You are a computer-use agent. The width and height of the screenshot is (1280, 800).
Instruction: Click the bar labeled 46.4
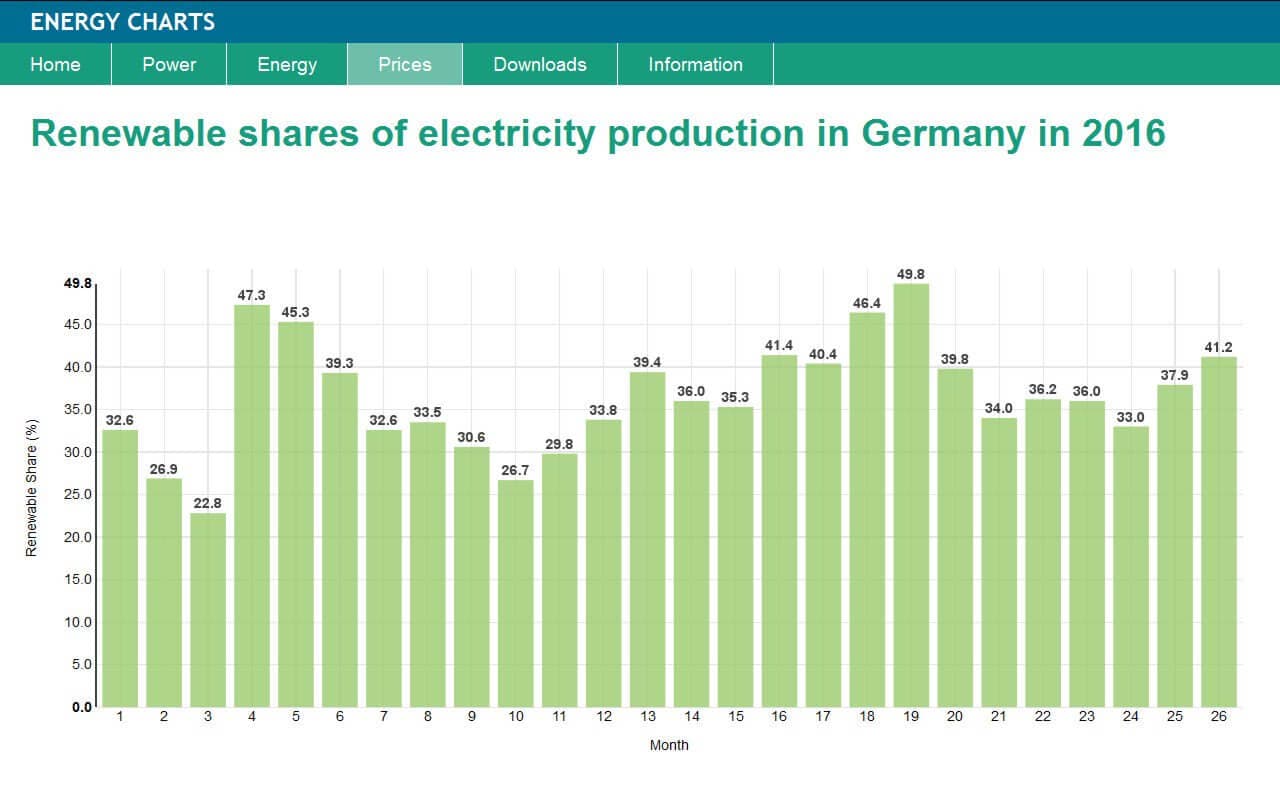pyautogui.click(x=867, y=510)
